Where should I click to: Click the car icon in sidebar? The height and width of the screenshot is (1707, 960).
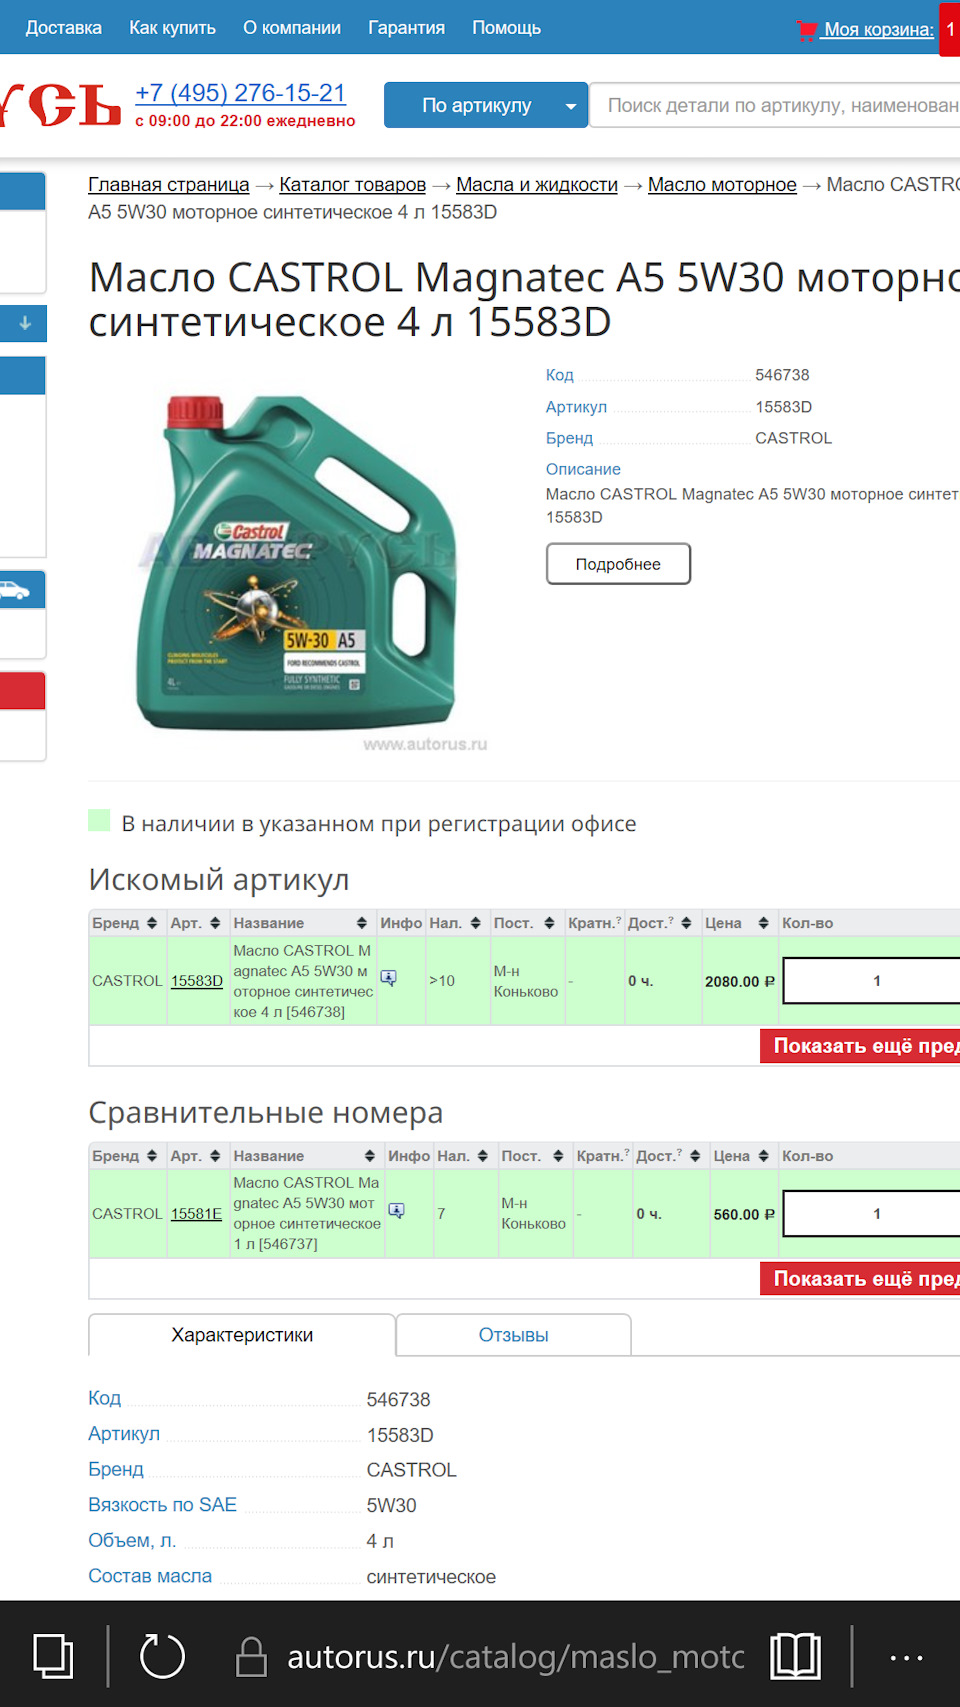point(15,590)
